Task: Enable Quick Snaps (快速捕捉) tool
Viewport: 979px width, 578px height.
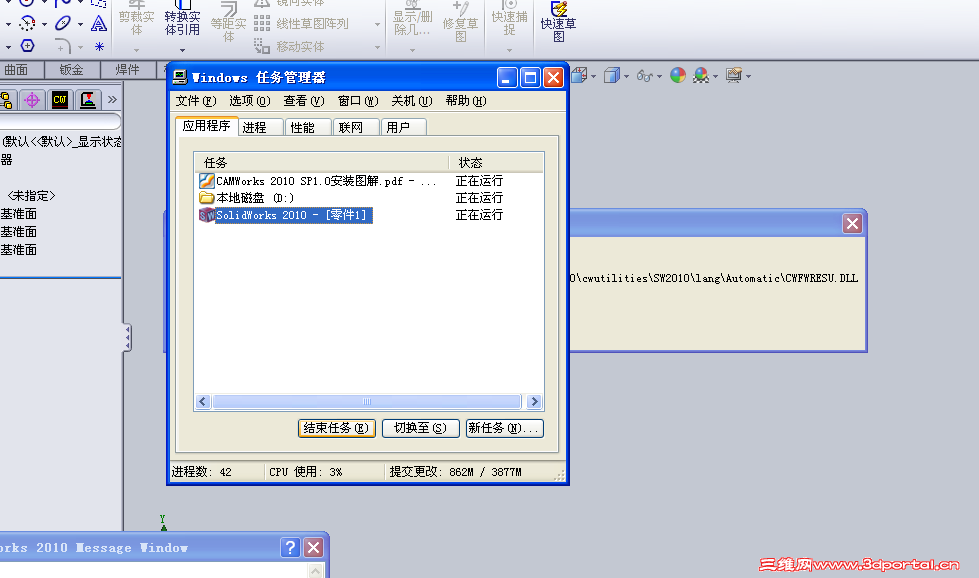Action: point(508,22)
